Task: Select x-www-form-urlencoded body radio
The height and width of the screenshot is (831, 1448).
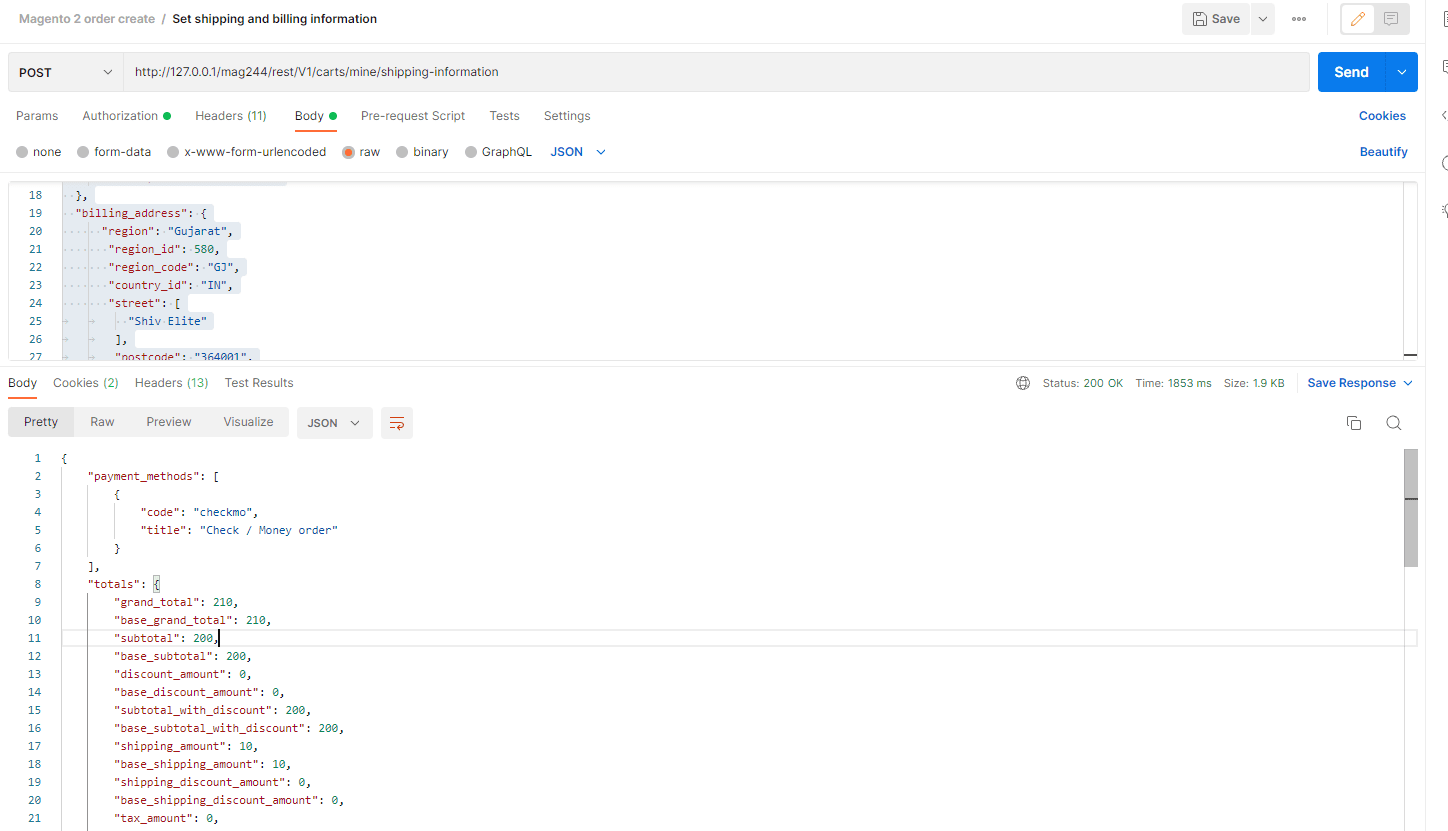Action: coord(173,152)
